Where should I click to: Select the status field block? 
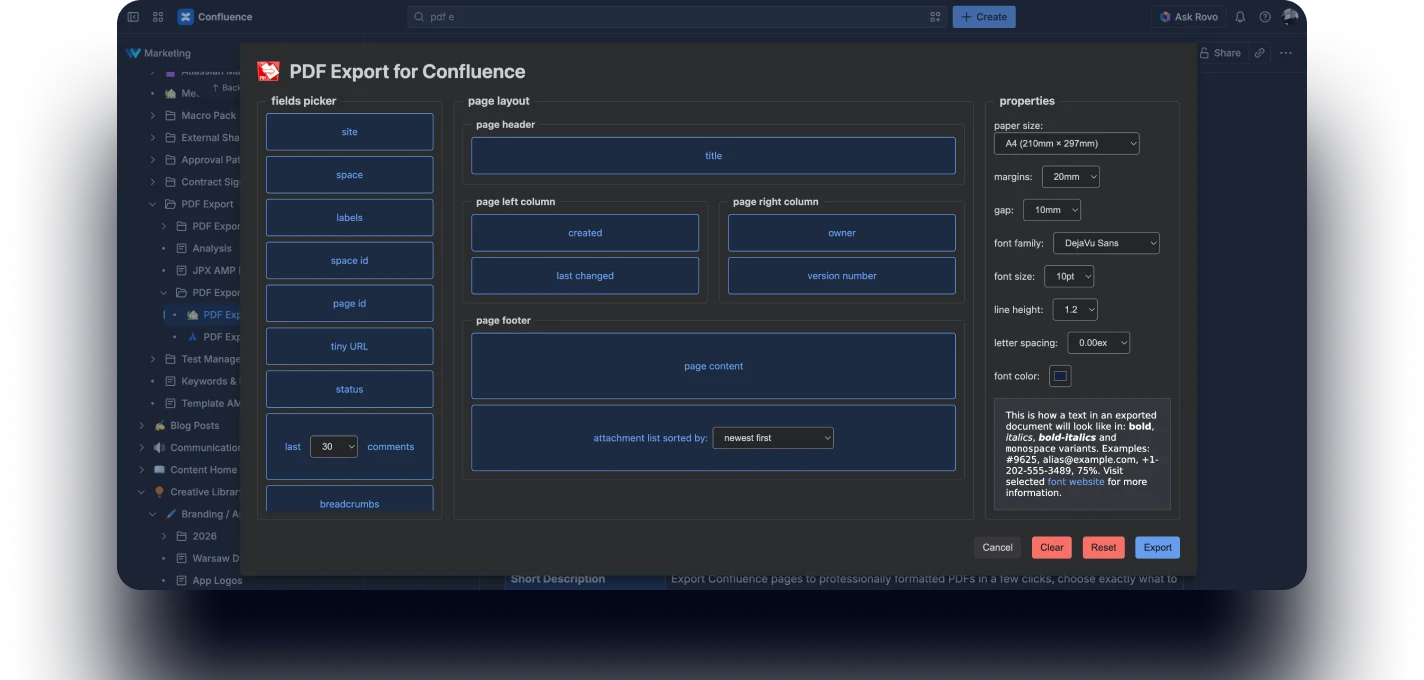[349, 389]
